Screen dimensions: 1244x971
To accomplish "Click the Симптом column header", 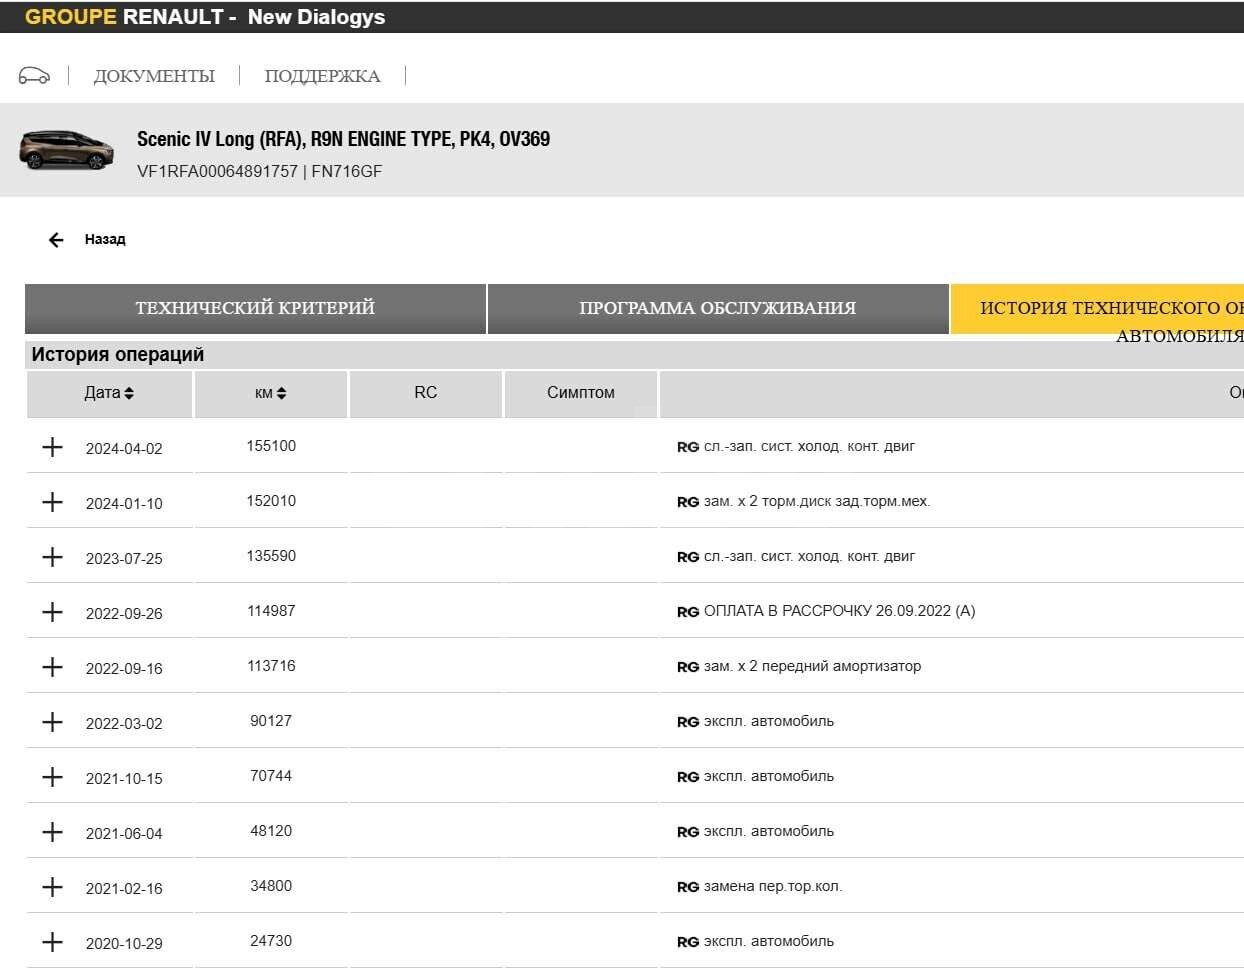I will [x=581, y=393].
